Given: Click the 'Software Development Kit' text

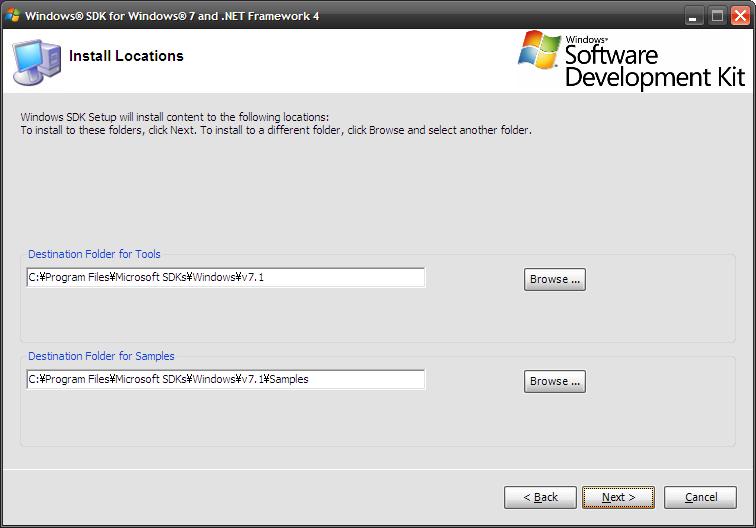Looking at the screenshot, I should pos(655,66).
